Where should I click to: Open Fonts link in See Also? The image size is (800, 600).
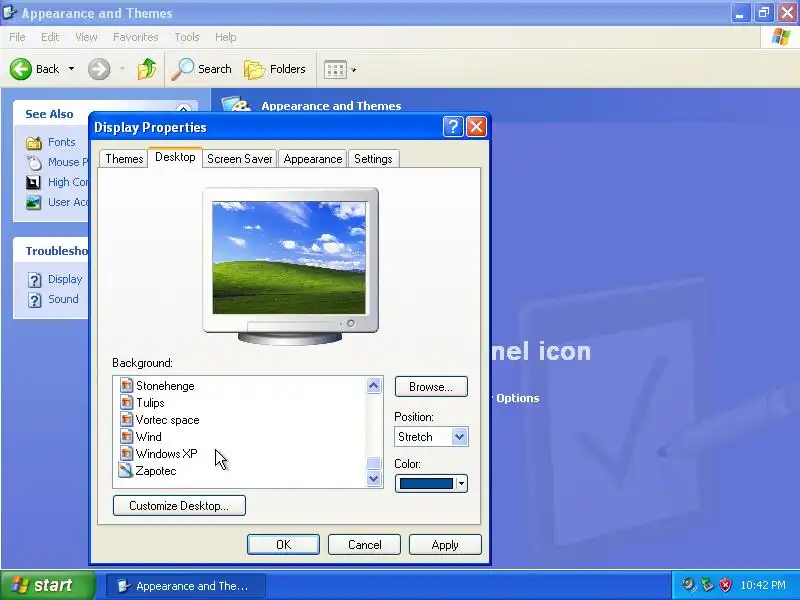(61, 142)
